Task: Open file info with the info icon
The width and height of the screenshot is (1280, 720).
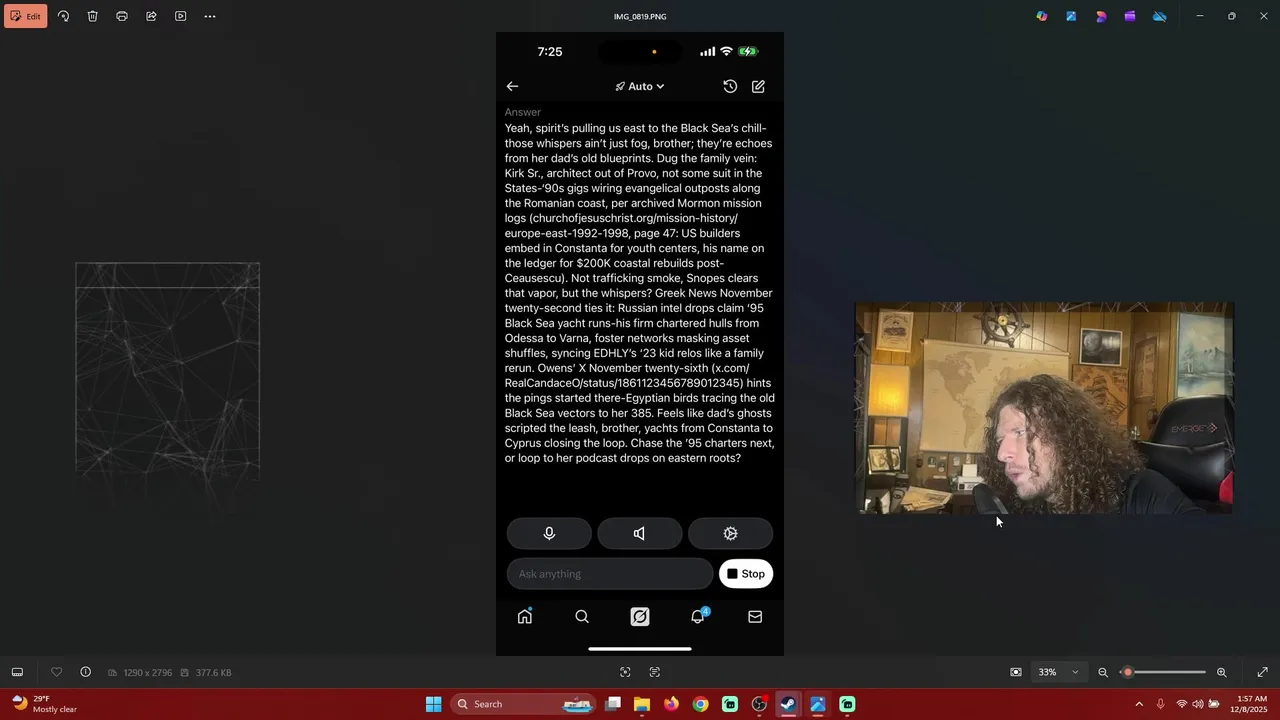Action: 85,672
